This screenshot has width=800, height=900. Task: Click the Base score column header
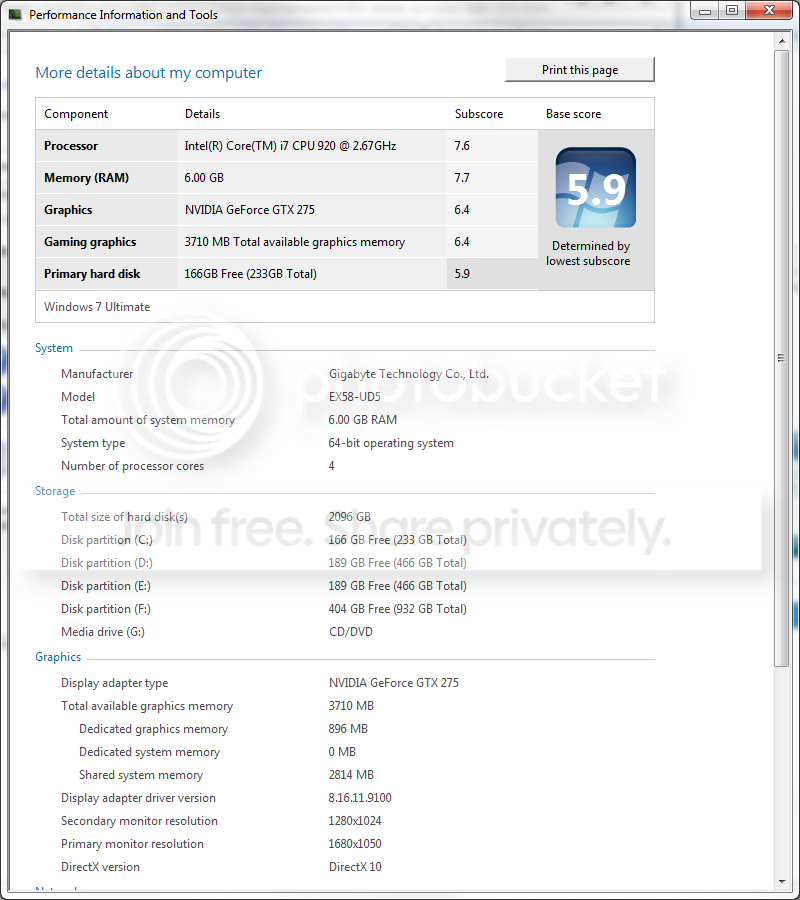573,114
